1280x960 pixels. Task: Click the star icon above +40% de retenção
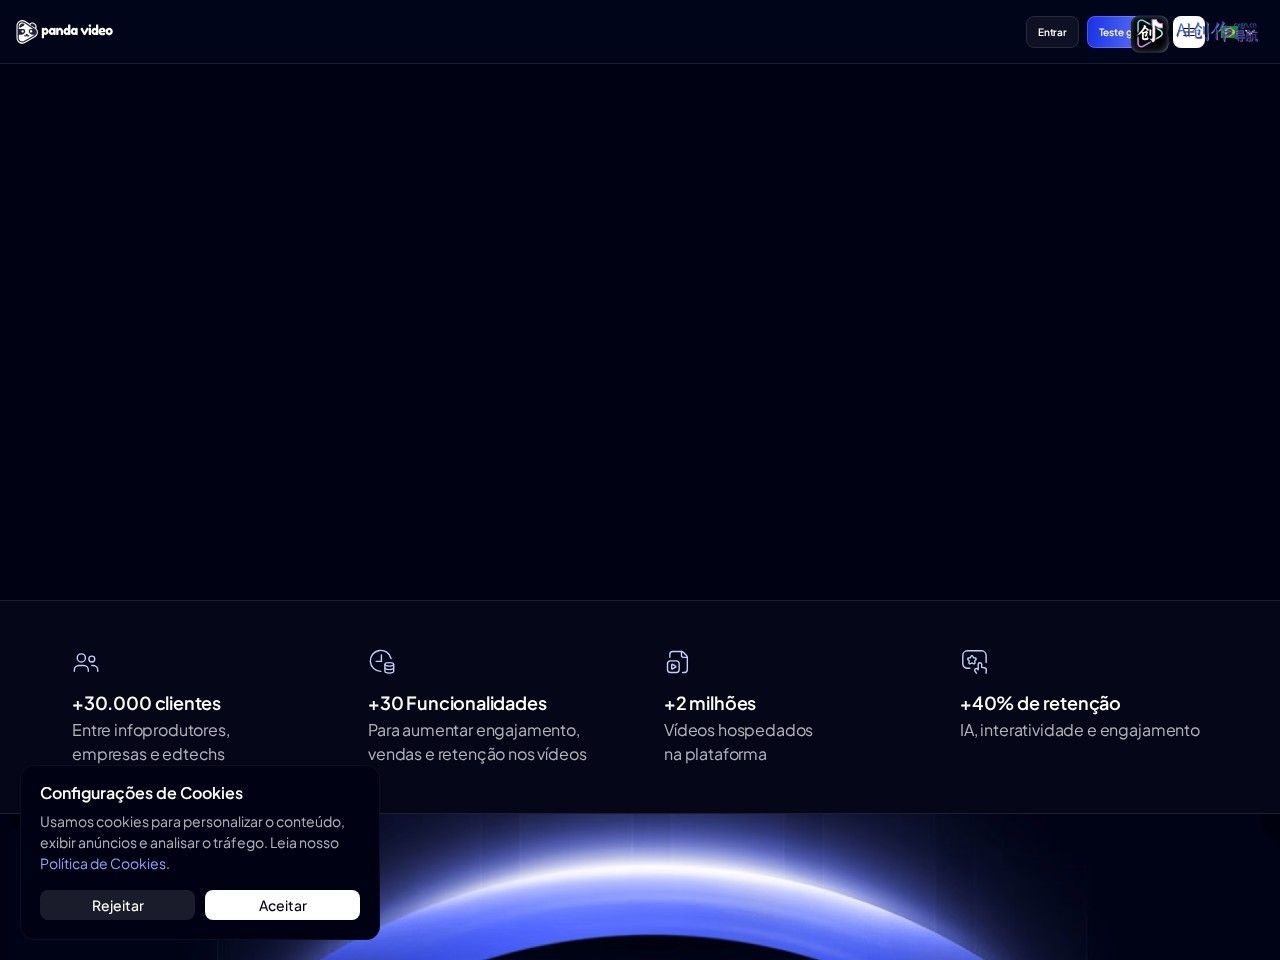coord(974,662)
